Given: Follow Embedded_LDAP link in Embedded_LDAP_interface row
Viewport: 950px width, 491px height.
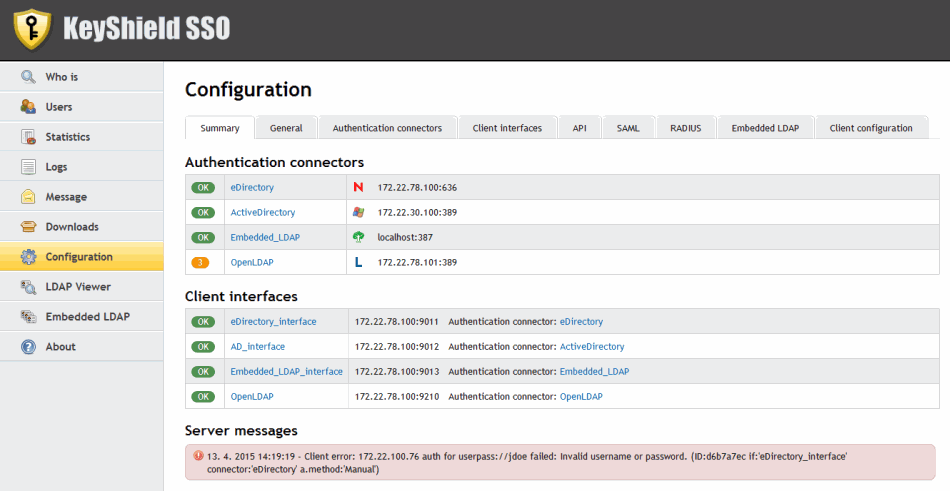Looking at the screenshot, I should (x=594, y=372).
